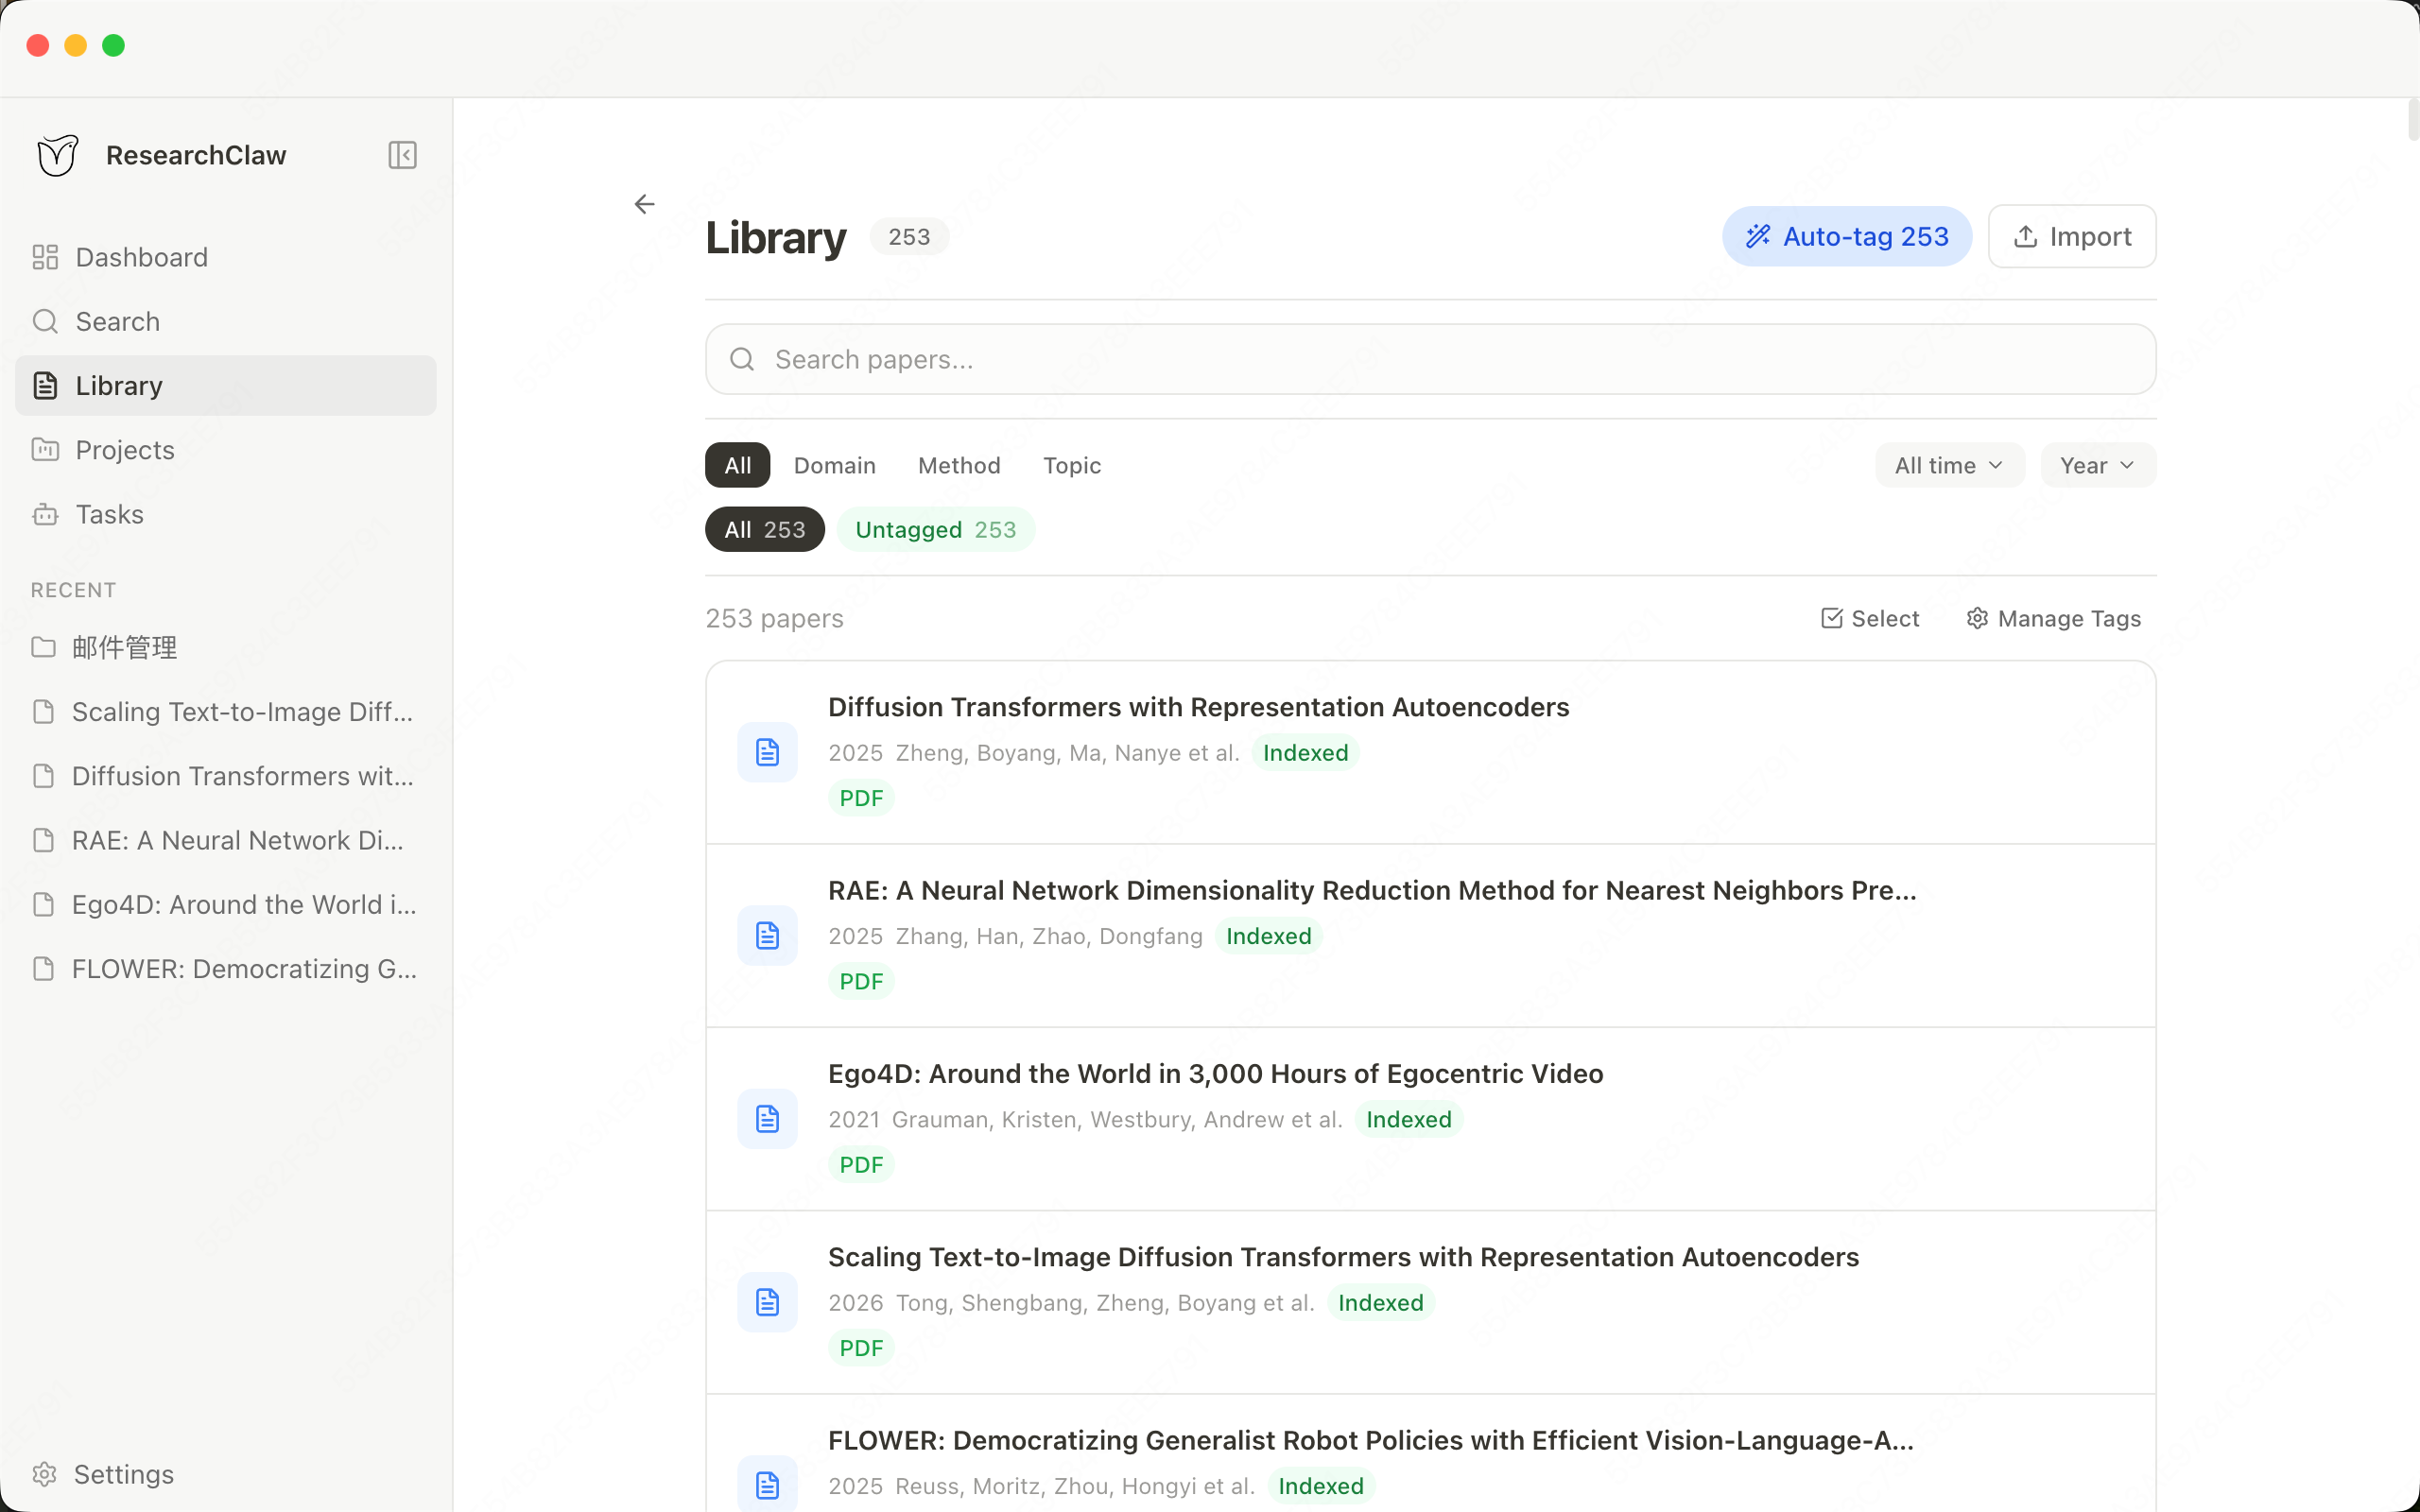Open the PDF of the RAE paper
Image resolution: width=2420 pixels, height=1512 pixels.
click(x=860, y=980)
